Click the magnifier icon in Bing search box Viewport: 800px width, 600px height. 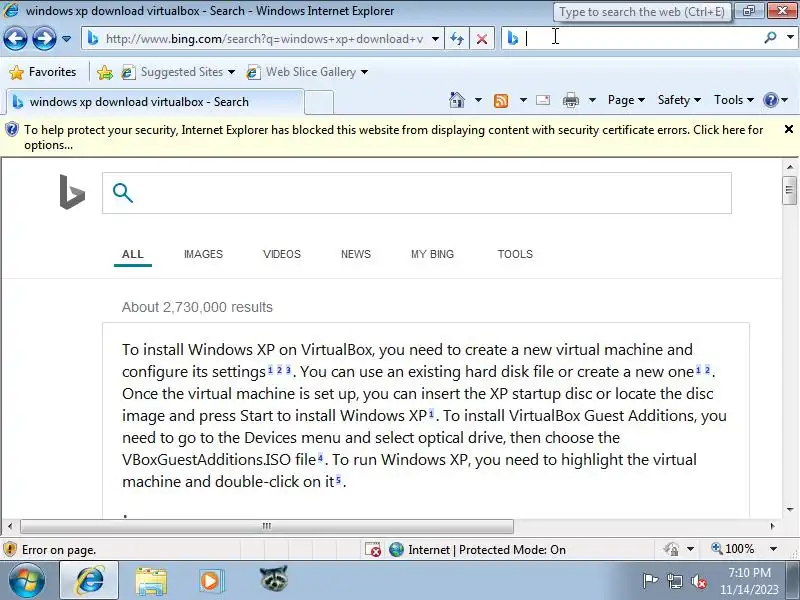(x=122, y=193)
